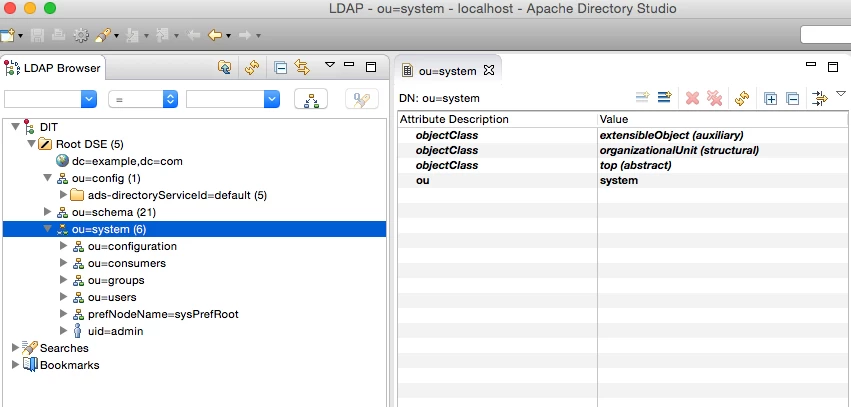The height and width of the screenshot is (407, 851).
Task: Click the quick search scope button
Action: (x=311, y=99)
